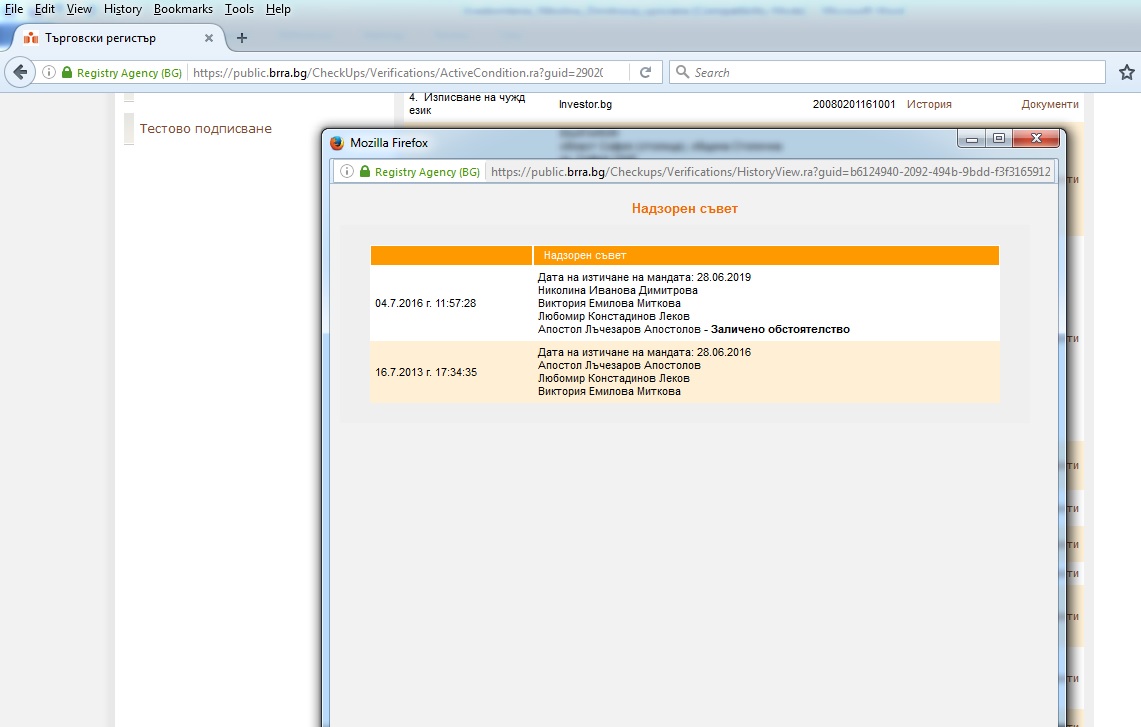The image size is (1141, 727).
Task: Maximize the Mozilla Firefox popup window
Action: (998, 138)
